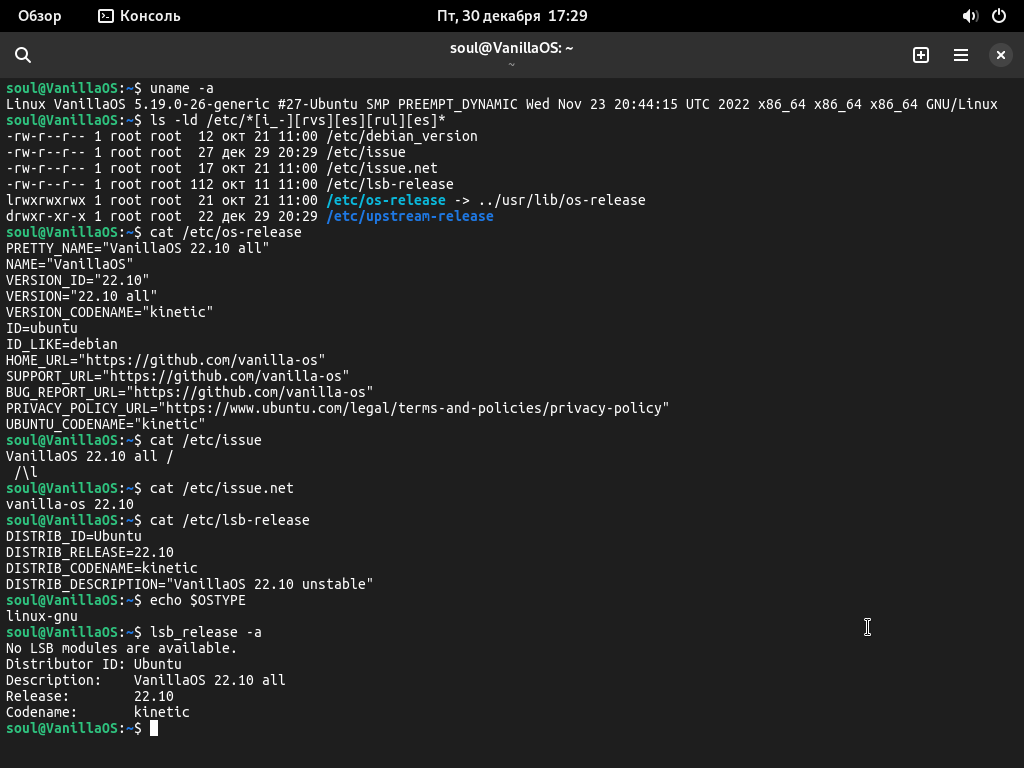
Task: Click the /etc/issue.net file name in listing
Action: coord(381,168)
